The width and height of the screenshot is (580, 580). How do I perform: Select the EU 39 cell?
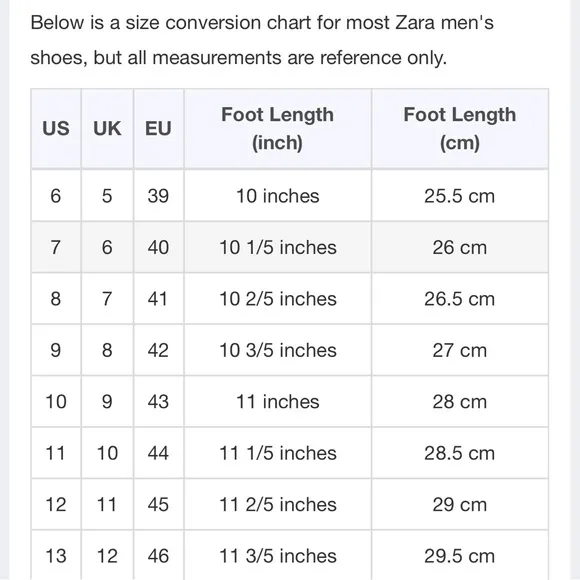tap(158, 196)
